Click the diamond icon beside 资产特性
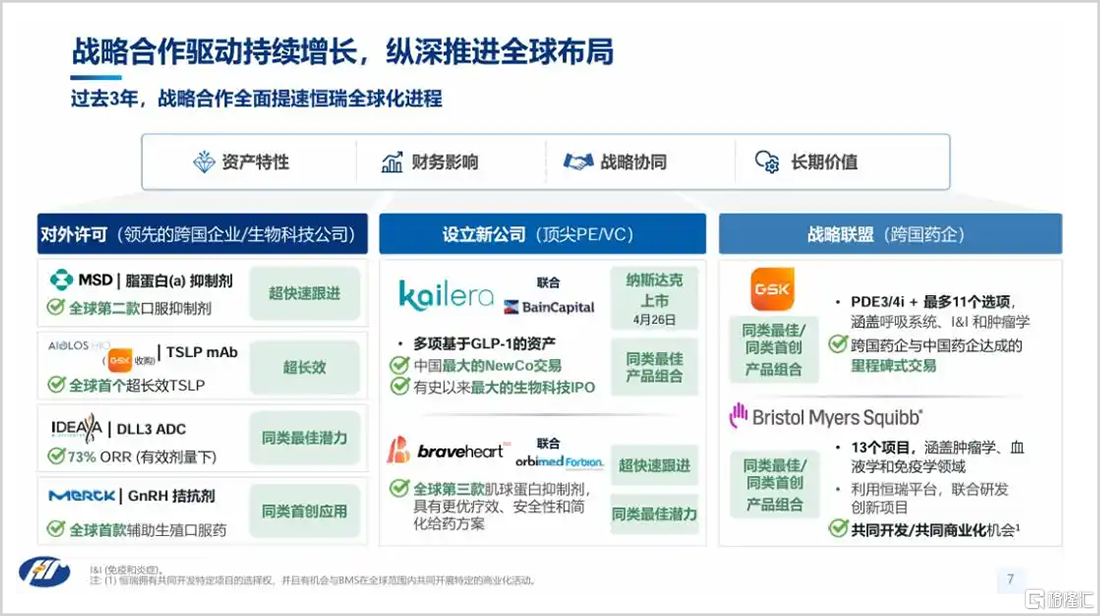Viewport: 1100px width, 616px height. pyautogui.click(x=204, y=162)
